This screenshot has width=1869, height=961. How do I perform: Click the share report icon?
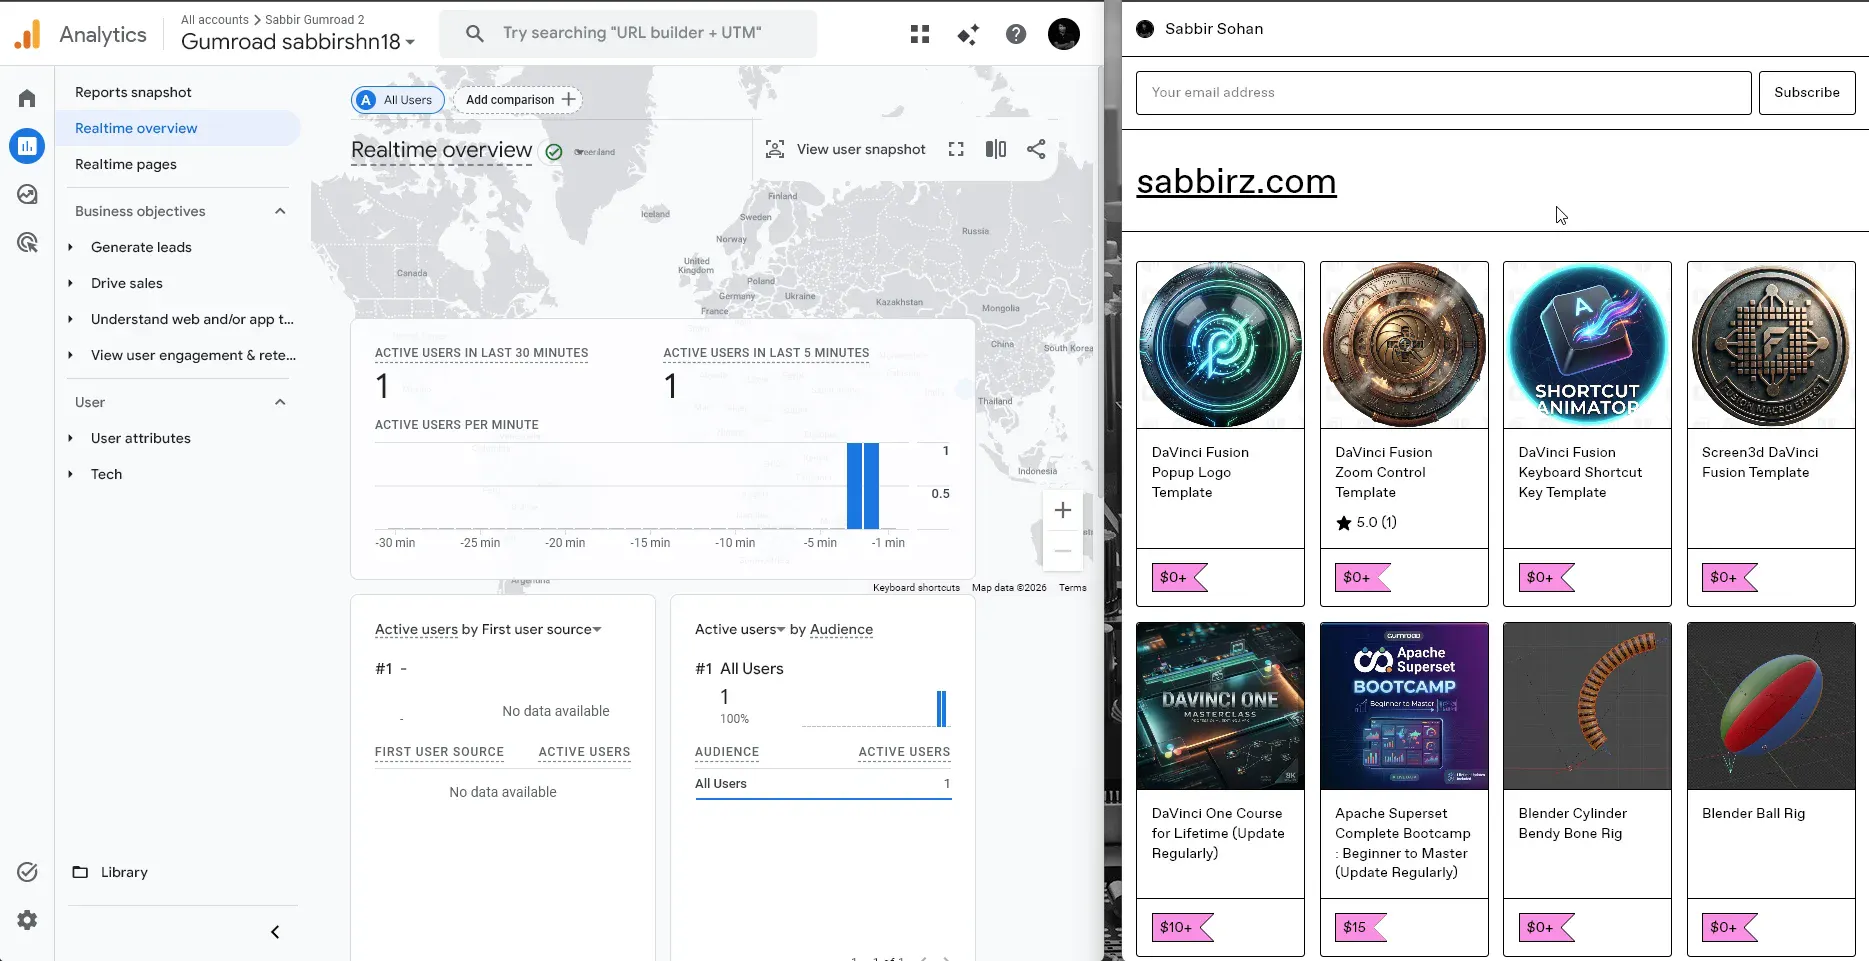tap(1036, 149)
